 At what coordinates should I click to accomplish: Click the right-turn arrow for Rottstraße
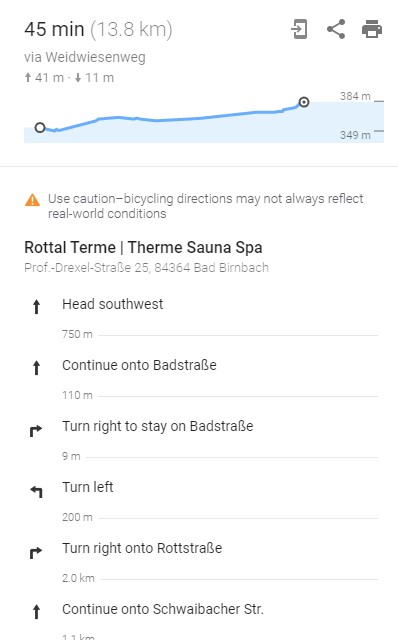(36, 553)
